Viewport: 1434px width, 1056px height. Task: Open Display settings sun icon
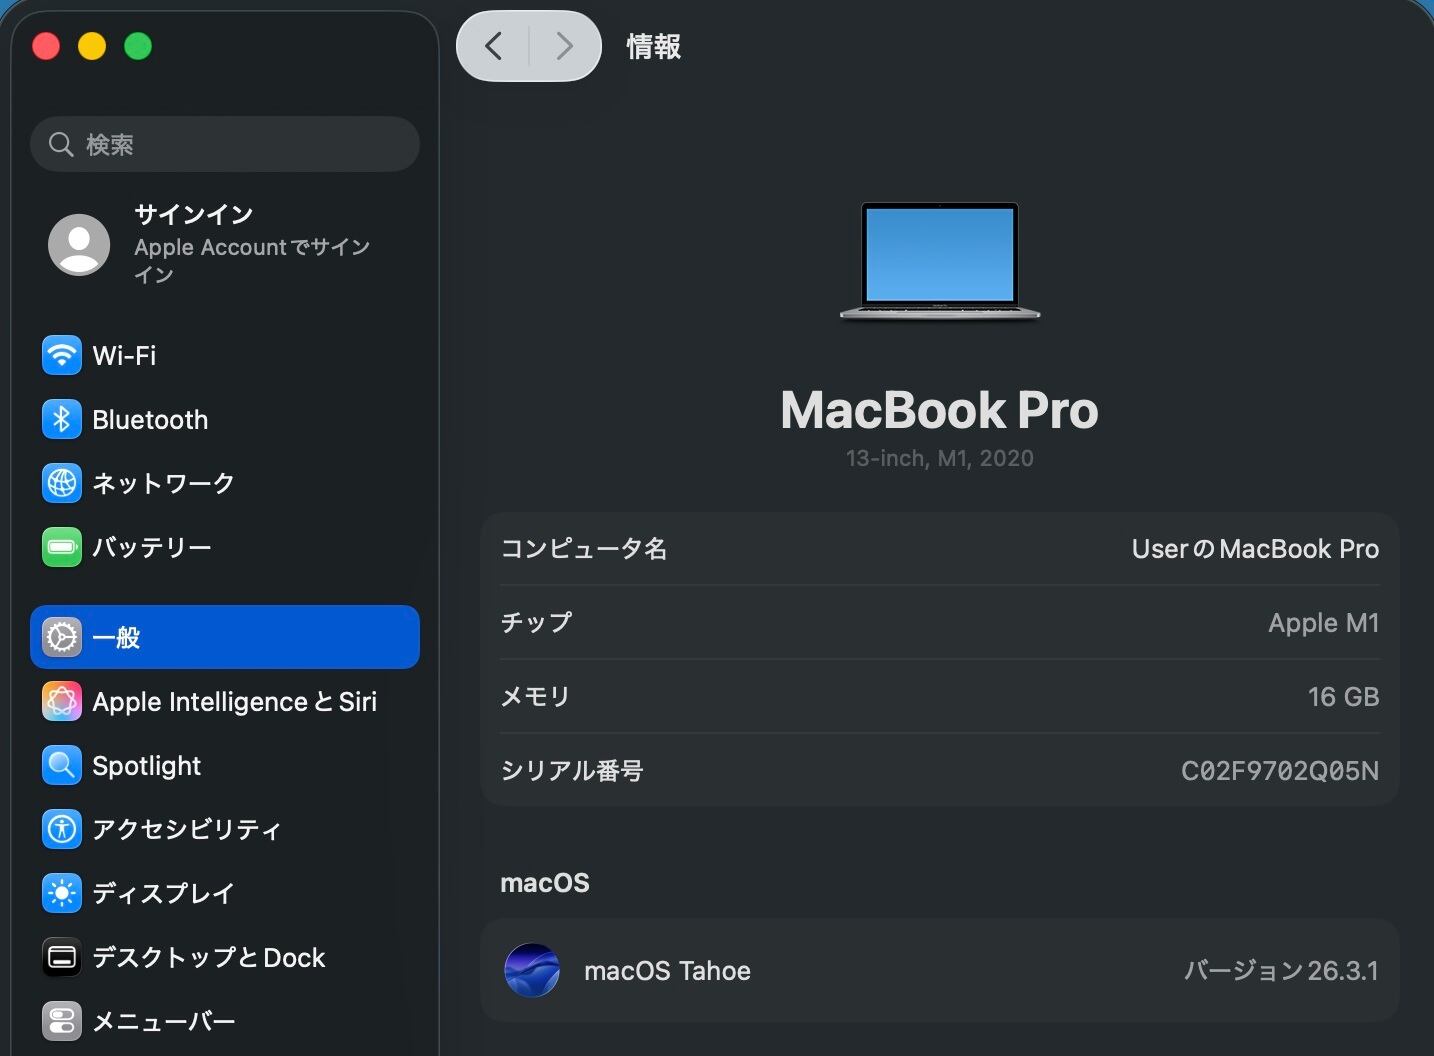pyautogui.click(x=62, y=893)
